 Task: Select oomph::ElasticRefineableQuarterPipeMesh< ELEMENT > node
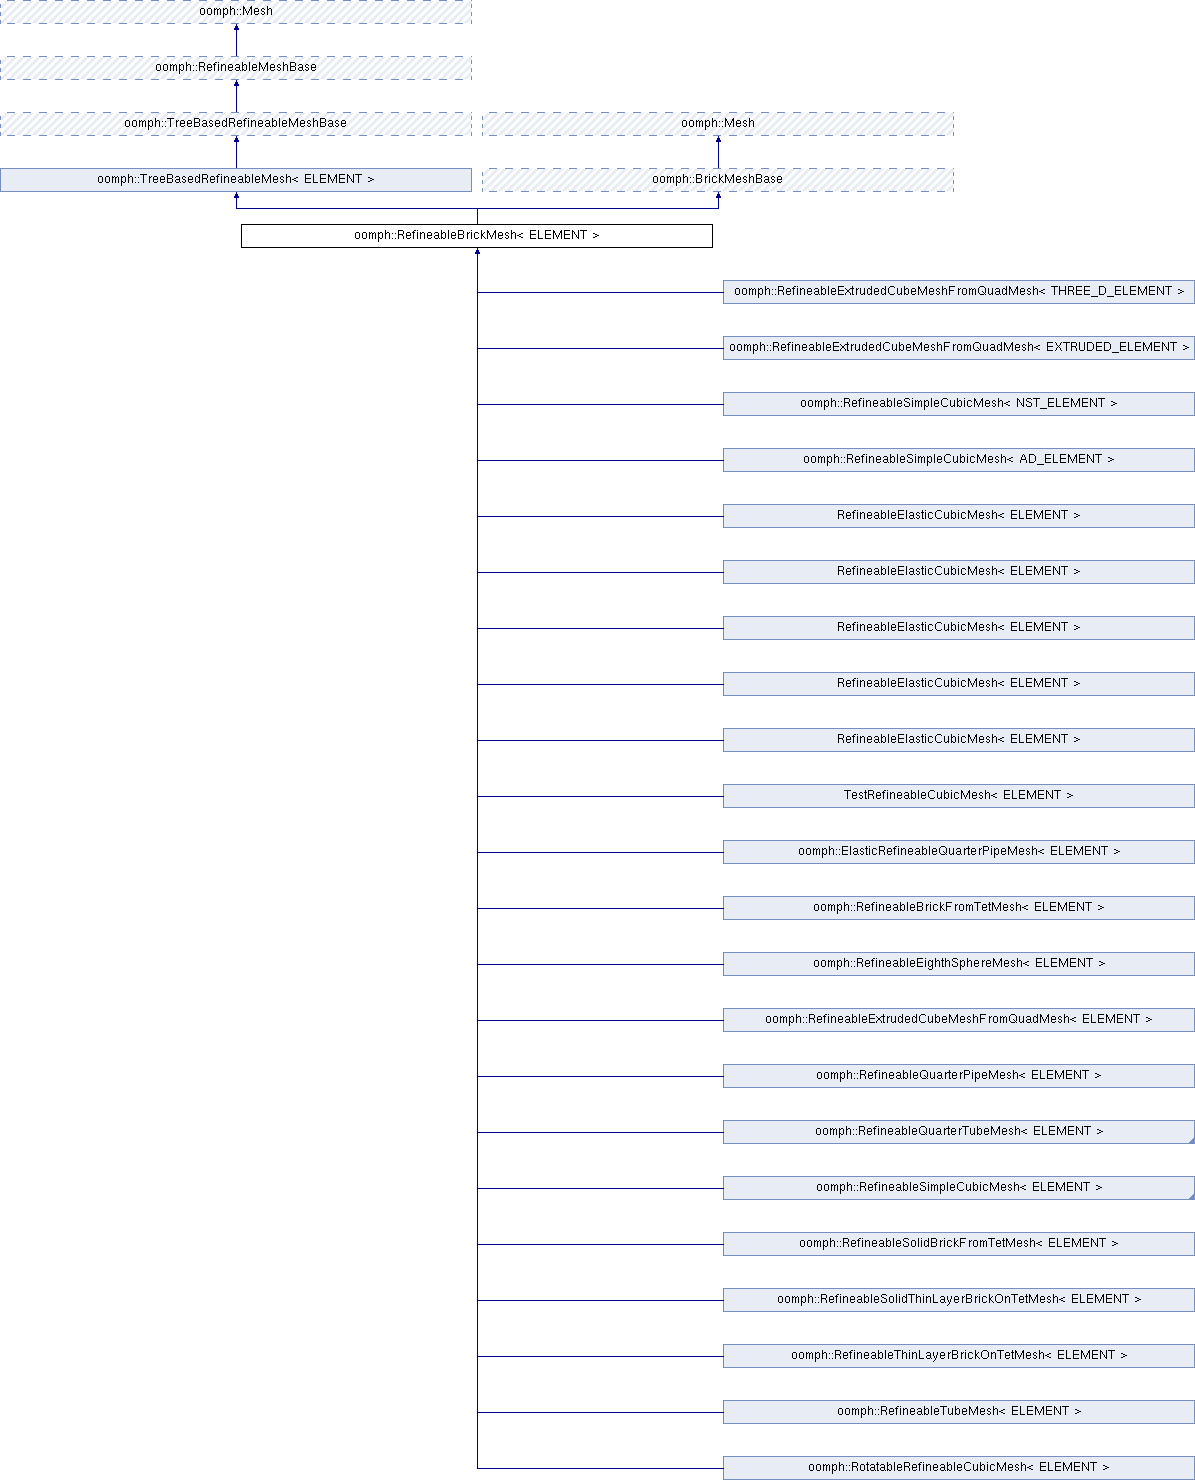[958, 851]
